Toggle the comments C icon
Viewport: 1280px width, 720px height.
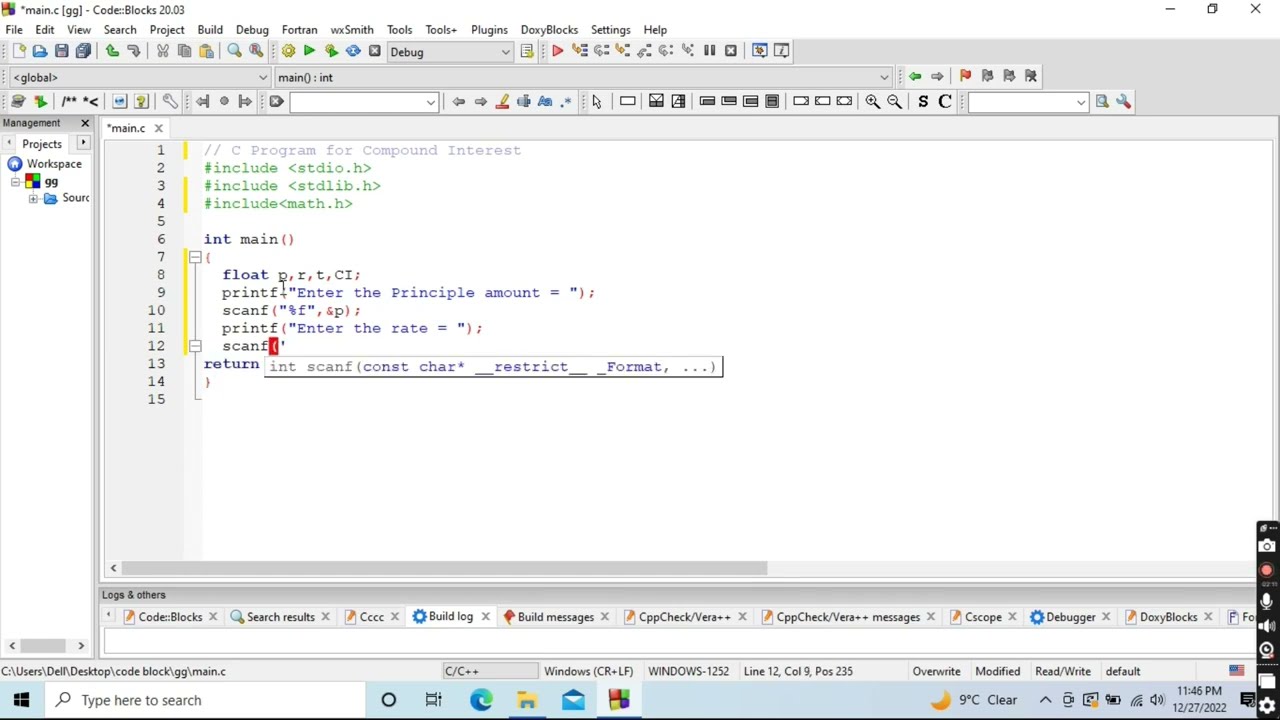pos(944,101)
